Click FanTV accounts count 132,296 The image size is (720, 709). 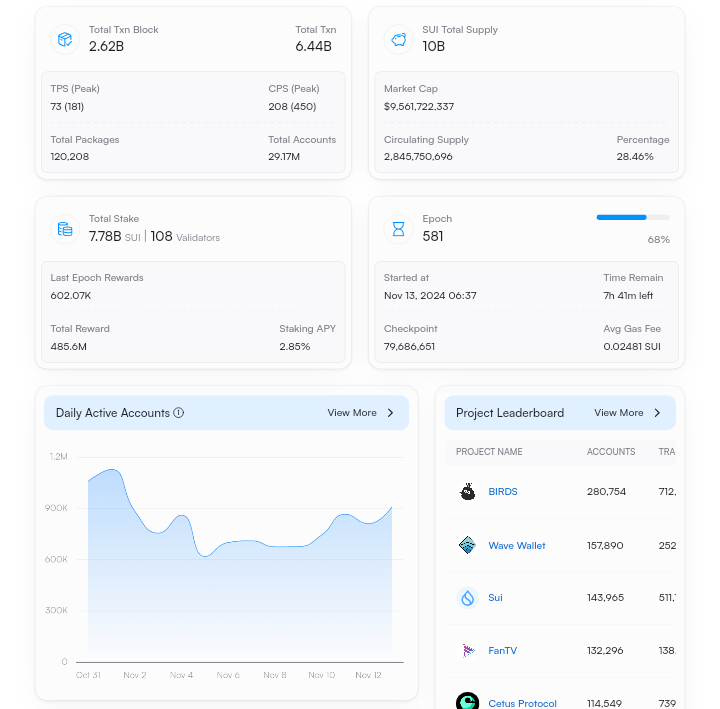[605, 650]
